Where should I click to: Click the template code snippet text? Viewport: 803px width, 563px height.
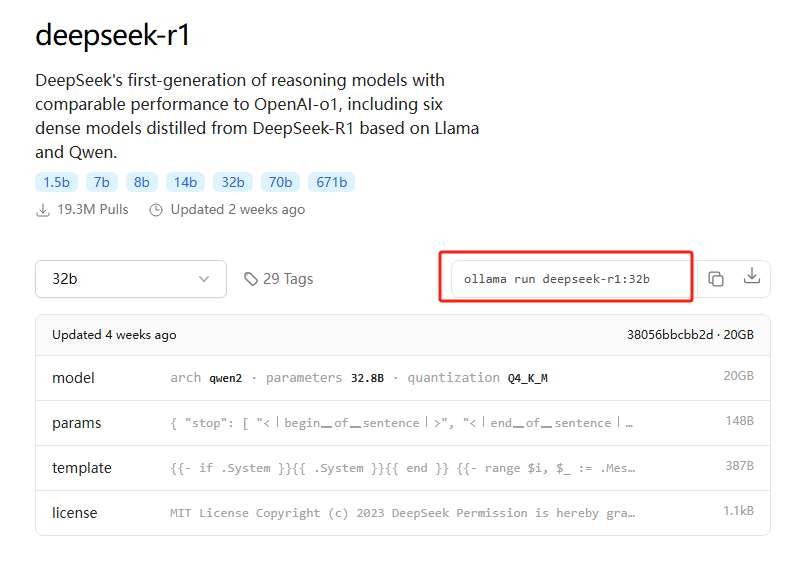point(402,468)
